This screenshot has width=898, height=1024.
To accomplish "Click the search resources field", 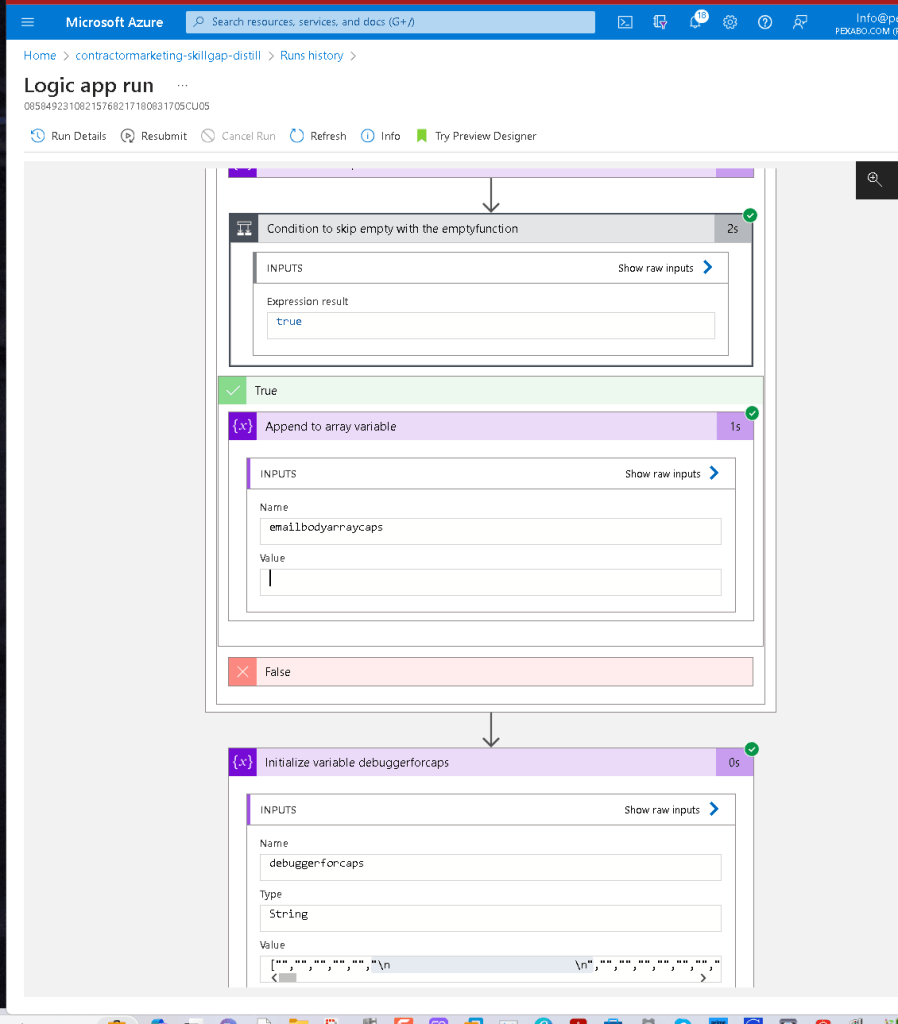I will point(391,22).
